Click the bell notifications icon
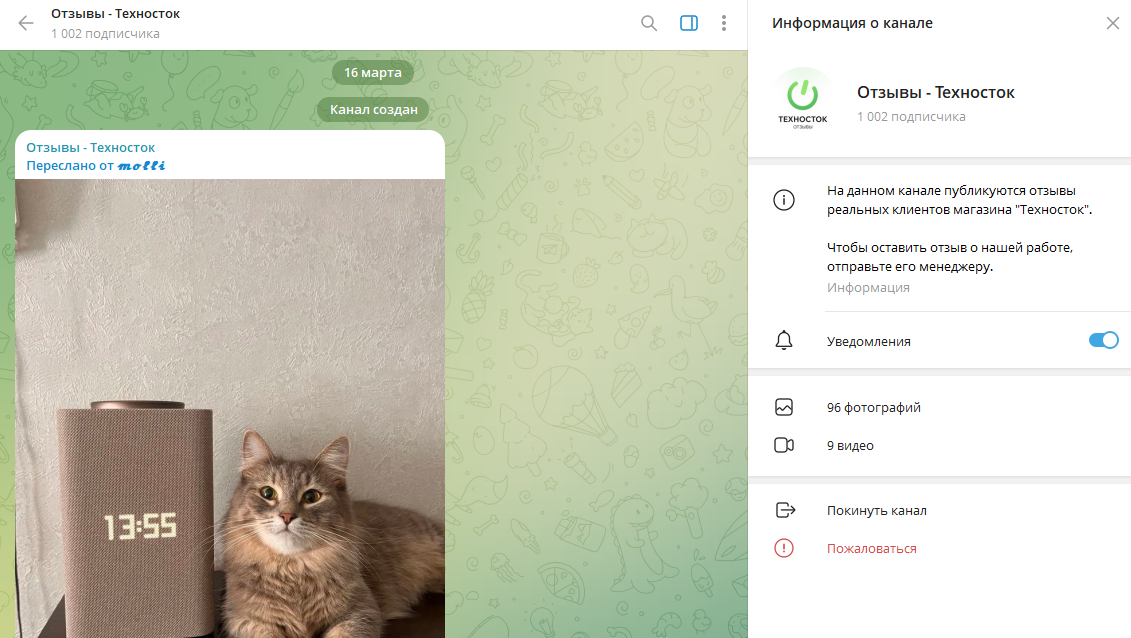 (x=784, y=340)
